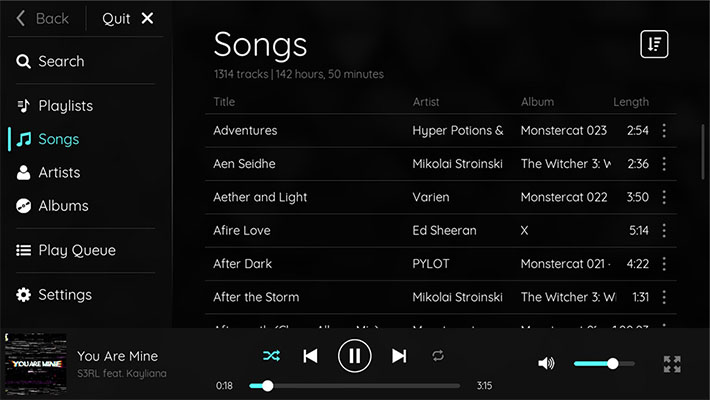Pause the current track

pyautogui.click(x=355, y=356)
